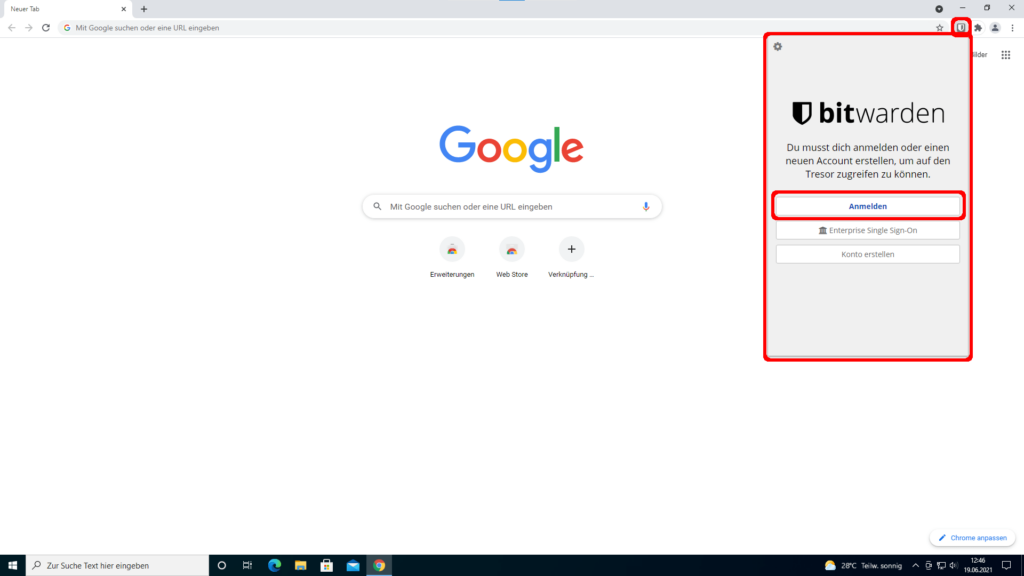The image size is (1024, 576).
Task: Open the Chrome profile avatar menu
Action: (x=995, y=28)
